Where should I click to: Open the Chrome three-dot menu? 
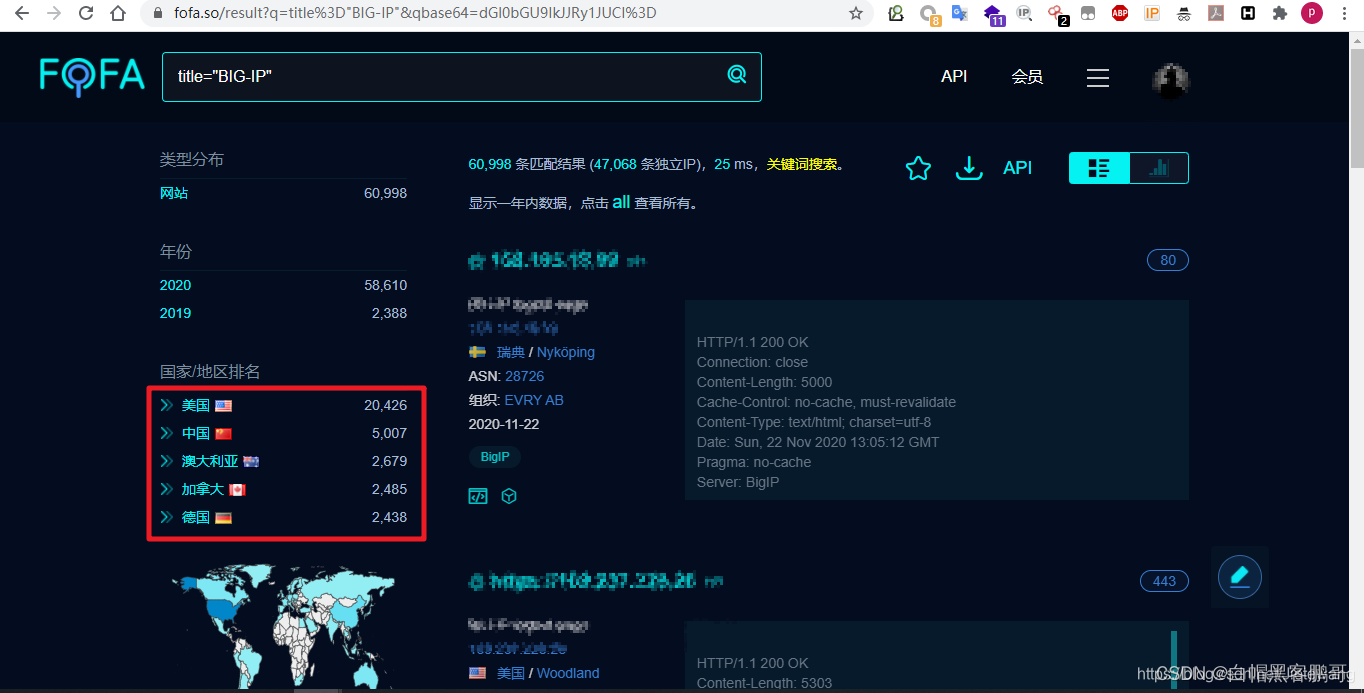[x=1345, y=13]
